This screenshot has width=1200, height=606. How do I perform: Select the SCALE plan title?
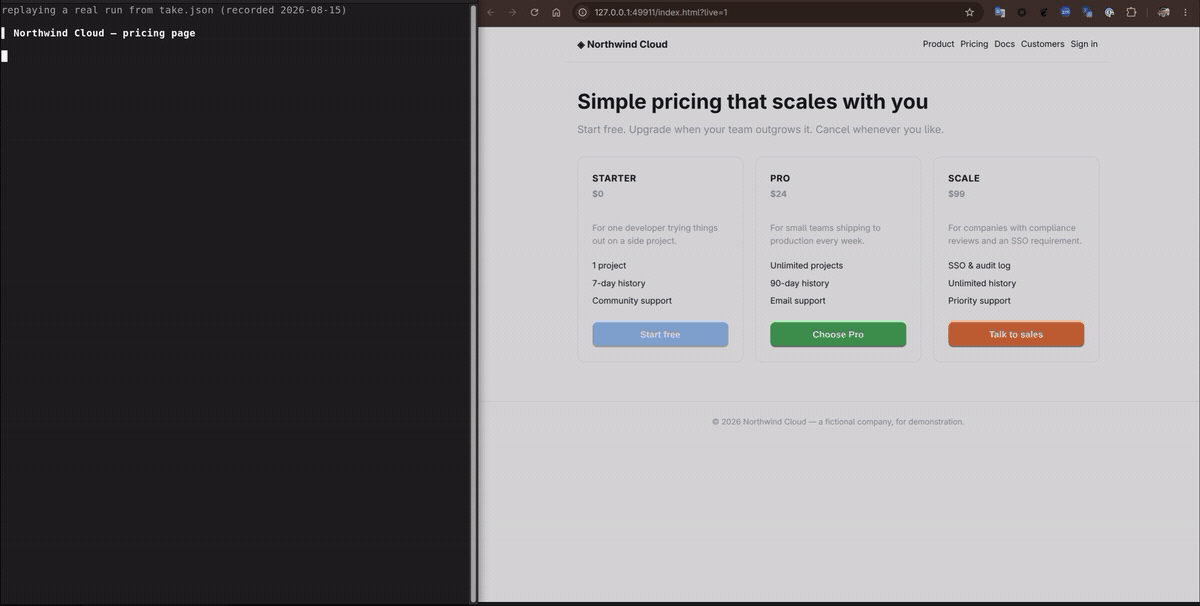964,178
